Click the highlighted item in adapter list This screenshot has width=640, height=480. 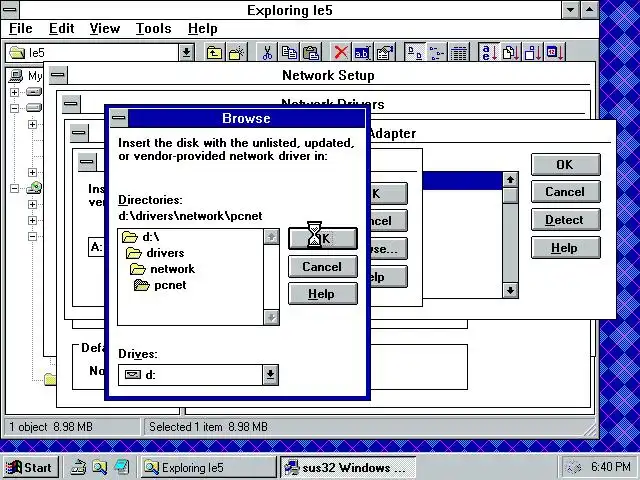pyautogui.click(x=462, y=181)
